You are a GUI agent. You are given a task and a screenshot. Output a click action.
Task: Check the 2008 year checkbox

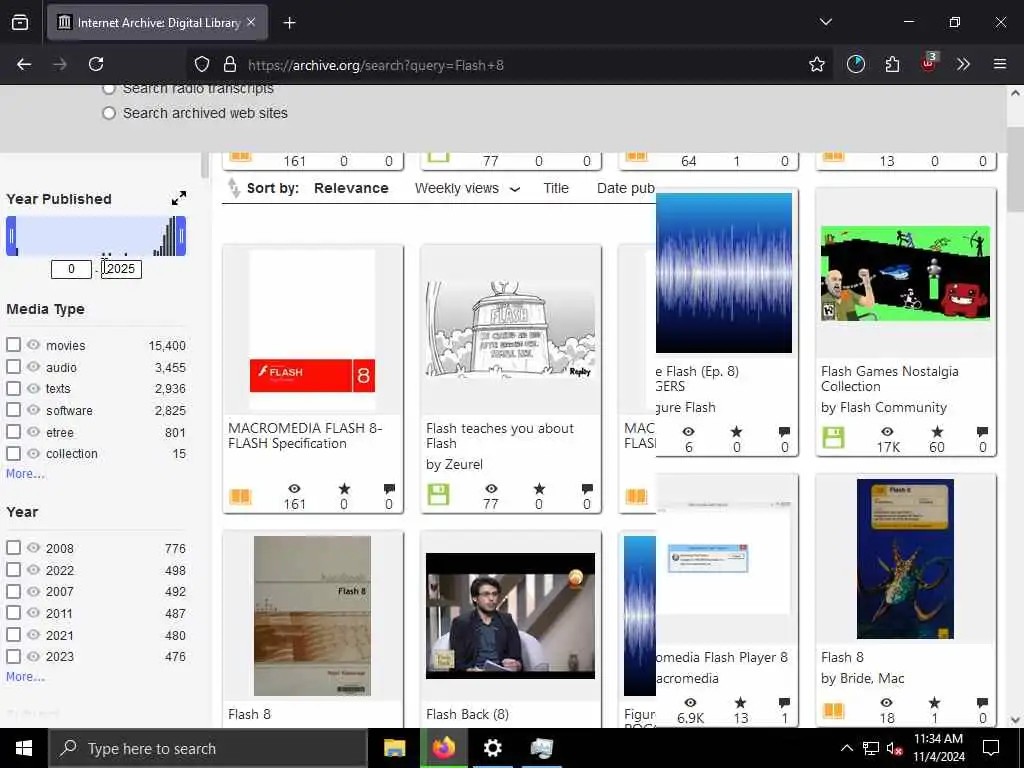point(13,547)
